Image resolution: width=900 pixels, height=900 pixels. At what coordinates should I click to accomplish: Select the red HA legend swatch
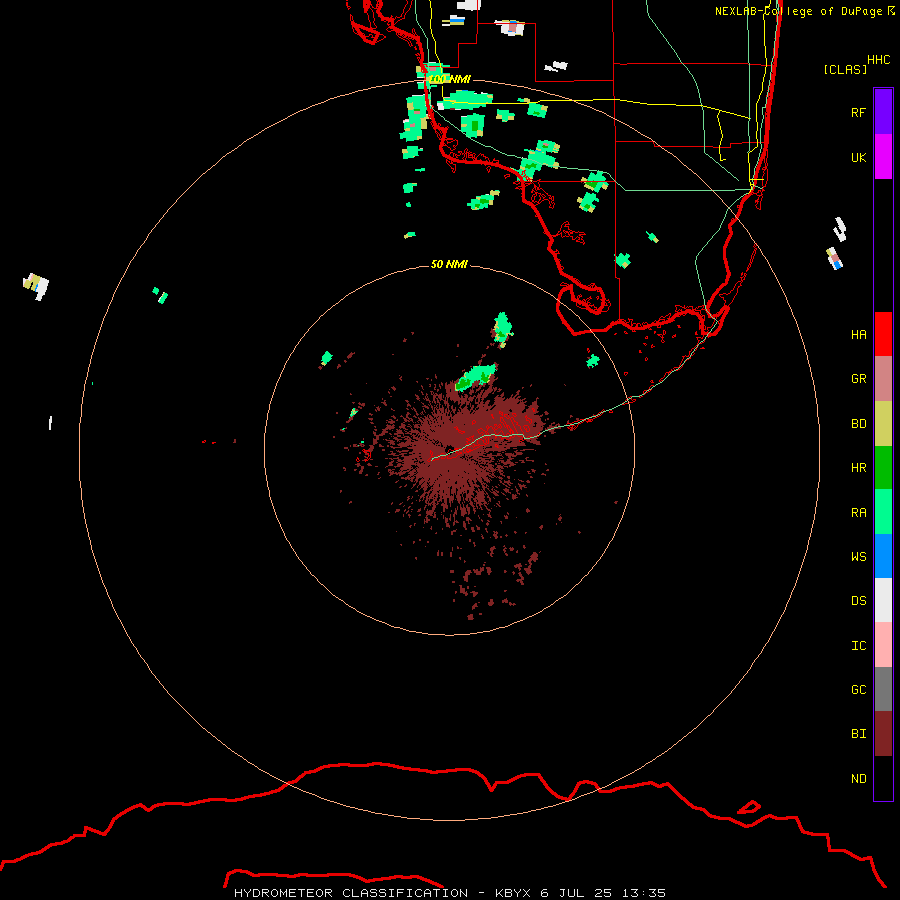coord(883,334)
